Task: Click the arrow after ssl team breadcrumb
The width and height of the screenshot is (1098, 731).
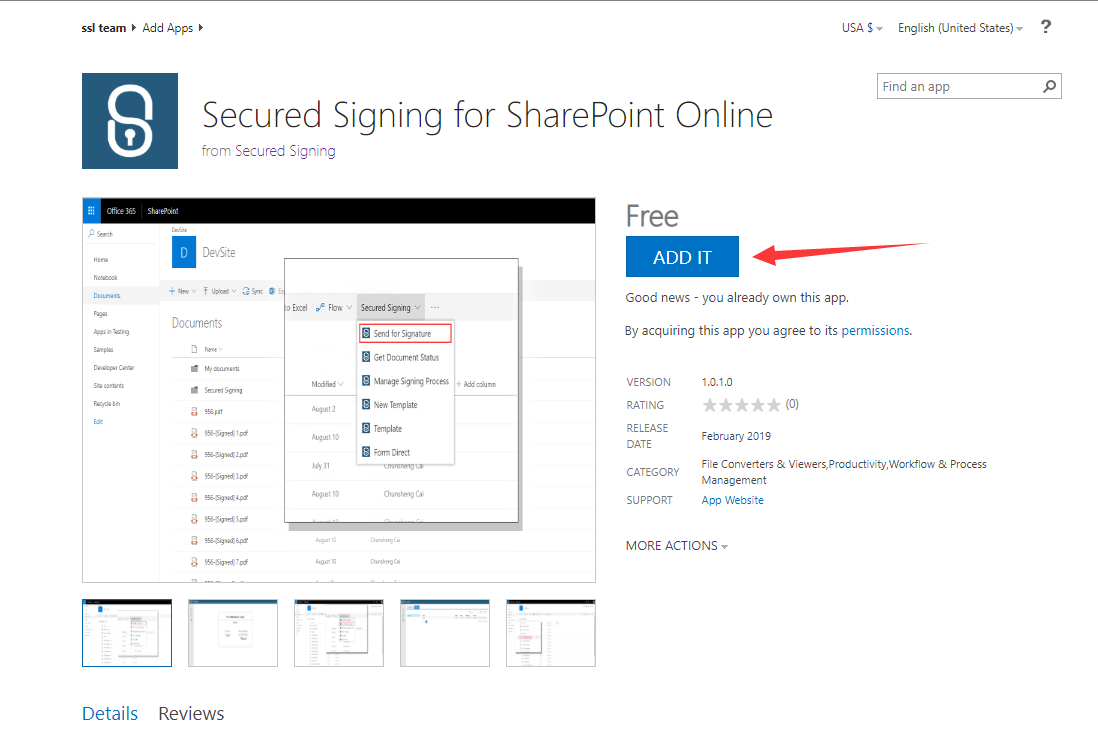Action: click(133, 28)
